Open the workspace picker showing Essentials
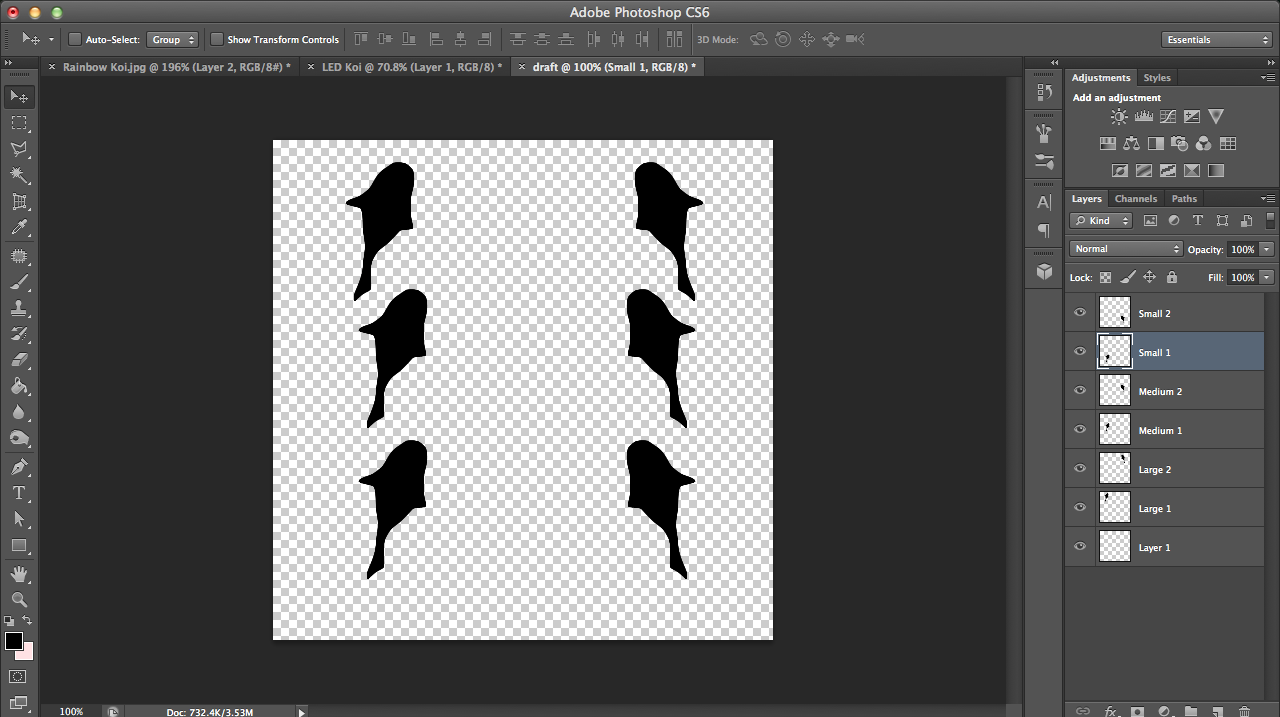This screenshot has width=1280, height=717. tap(1216, 39)
